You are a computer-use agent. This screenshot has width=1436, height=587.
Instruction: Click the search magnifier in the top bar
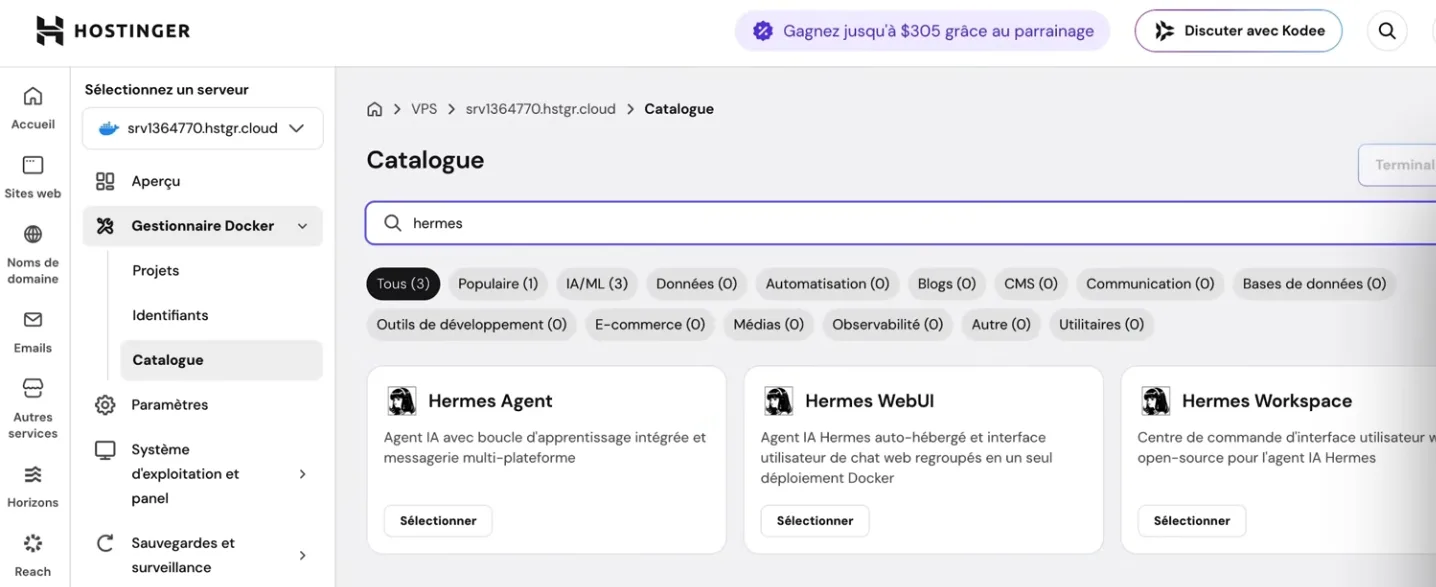pos(1387,31)
